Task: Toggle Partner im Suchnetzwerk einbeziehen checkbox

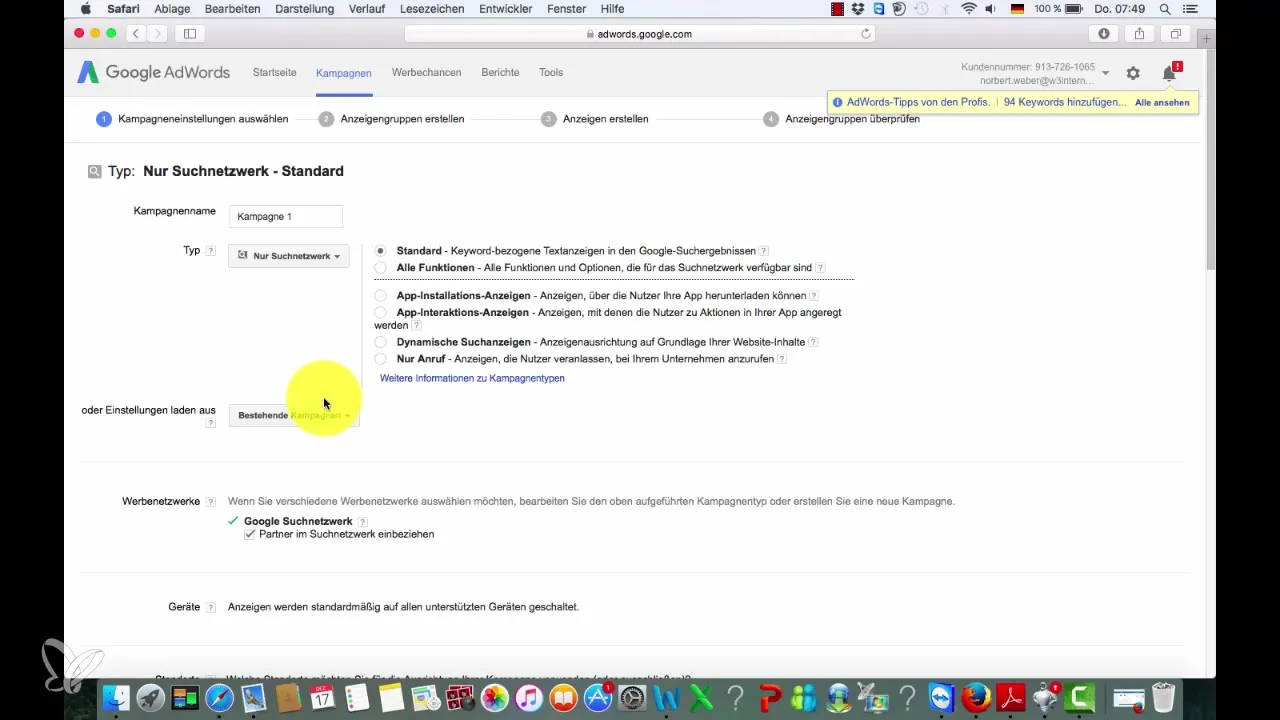Action: (x=250, y=535)
